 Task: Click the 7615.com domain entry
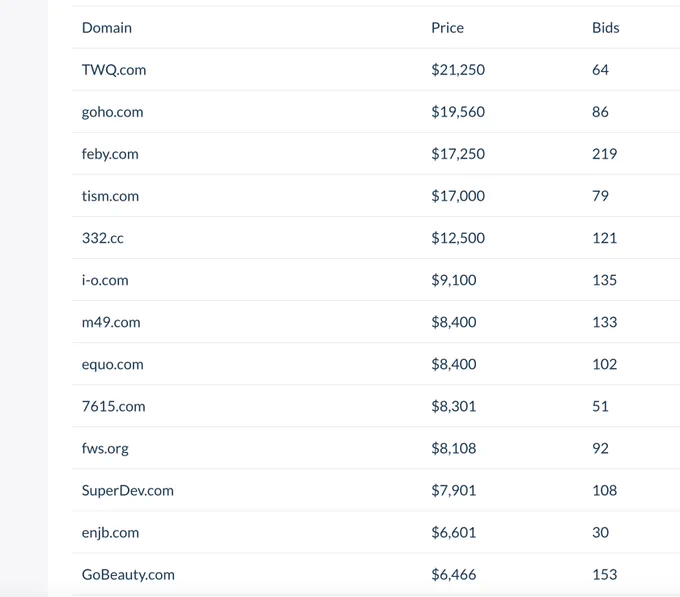click(x=114, y=406)
